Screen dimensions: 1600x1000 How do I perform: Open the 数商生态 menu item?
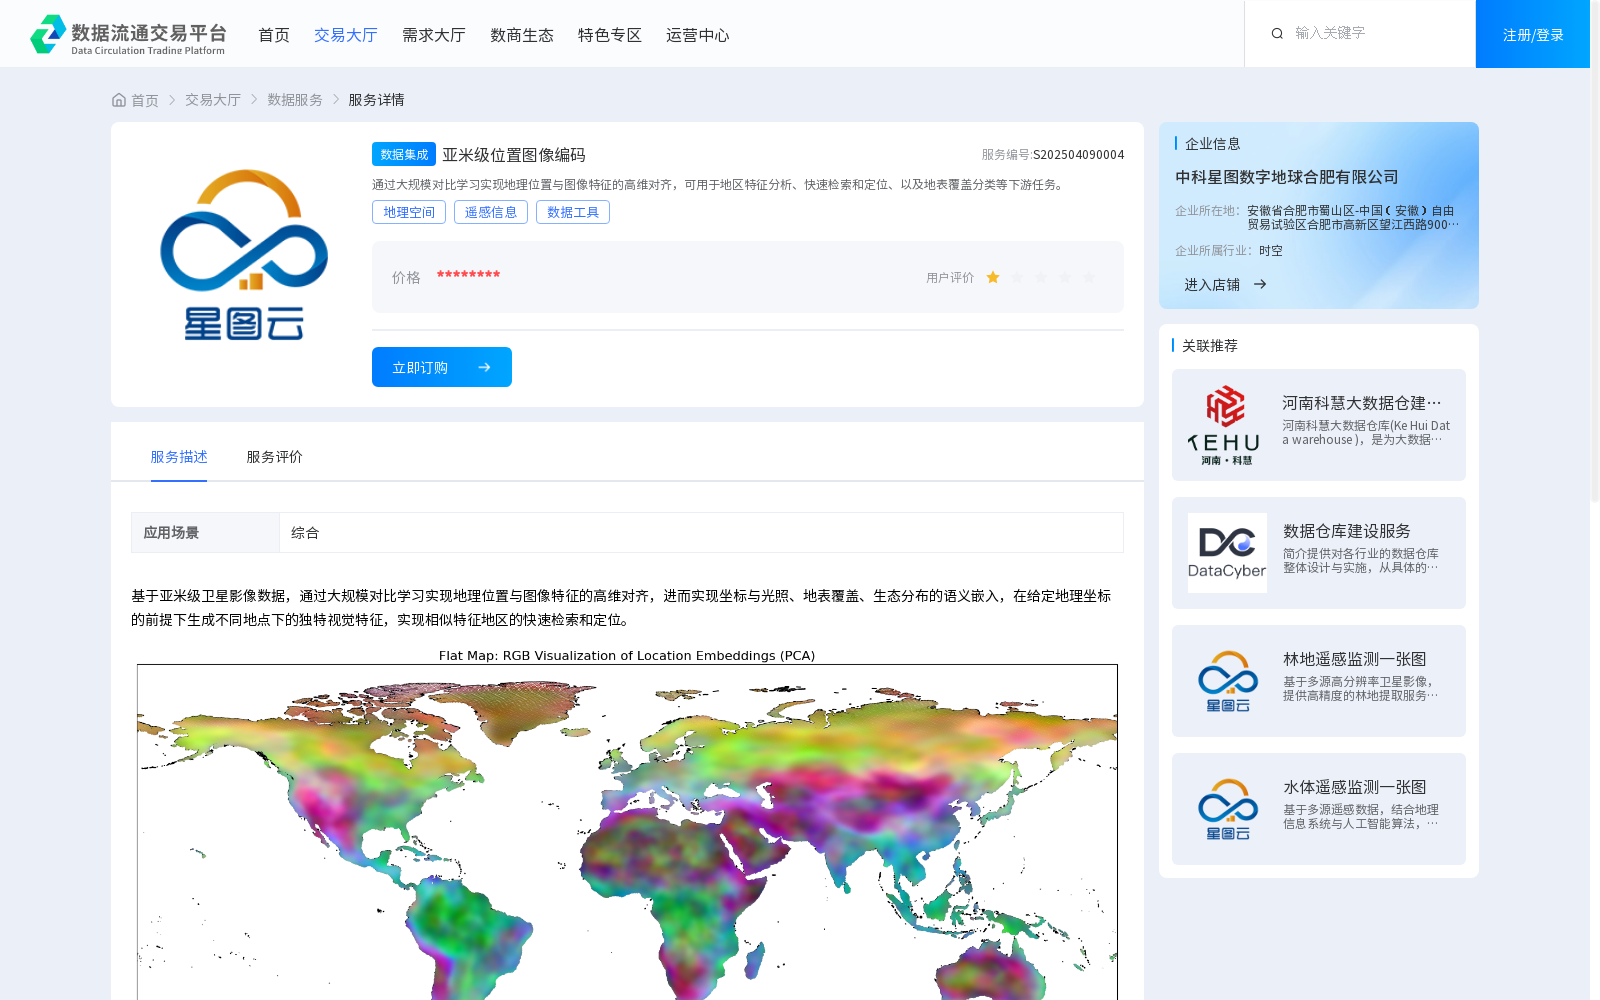522,35
